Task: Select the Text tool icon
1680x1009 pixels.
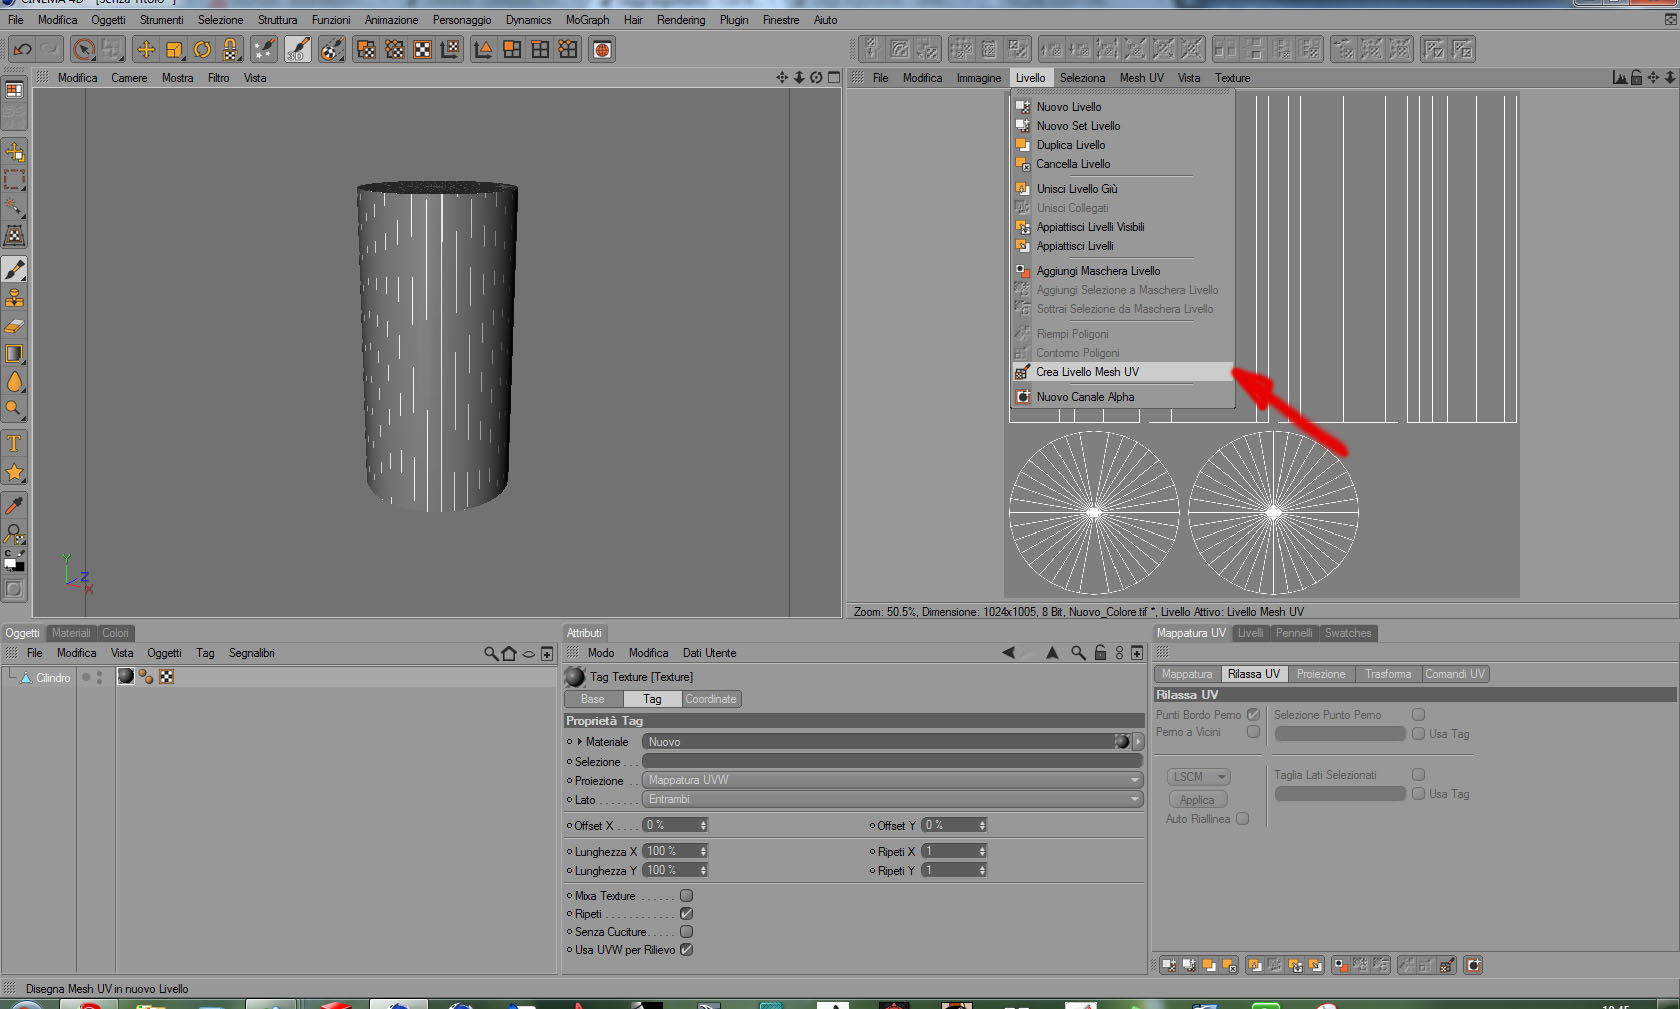Action: [x=15, y=444]
